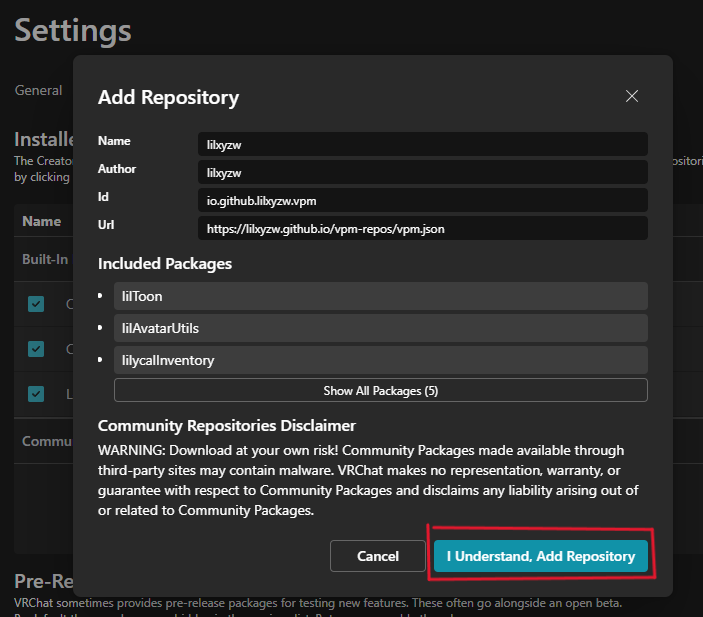Select the lilycalInventory package entry
Screen dimensions: 703x617
coord(381,360)
